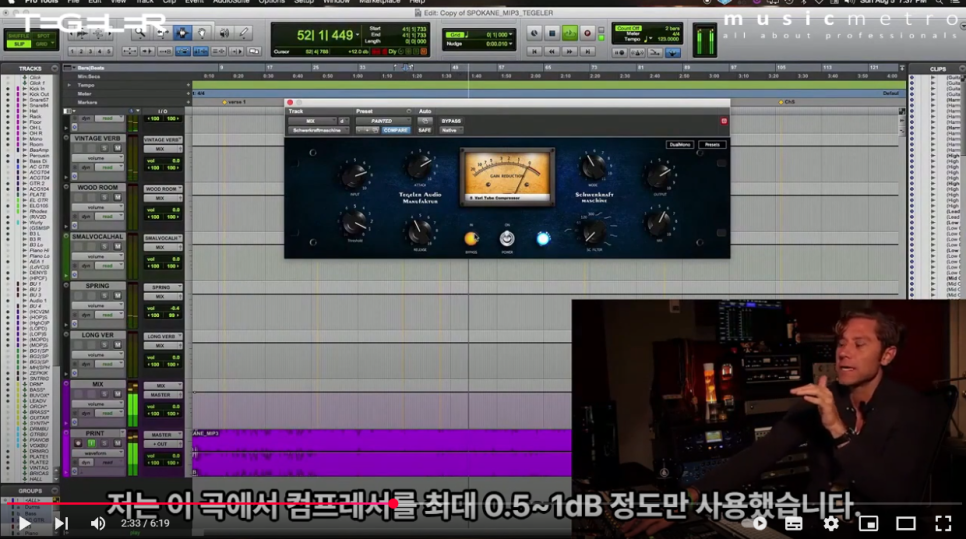Toggle the metronome click button
The height and width of the screenshot is (539, 966).
click(637, 53)
